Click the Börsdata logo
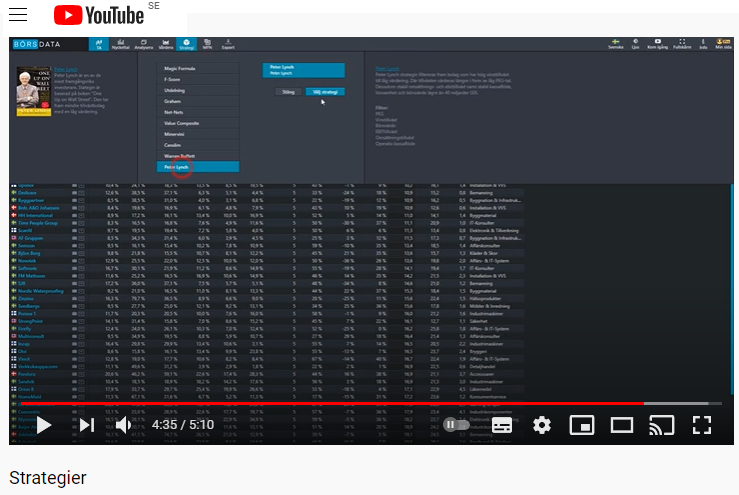The image size is (739, 495). coord(37,44)
